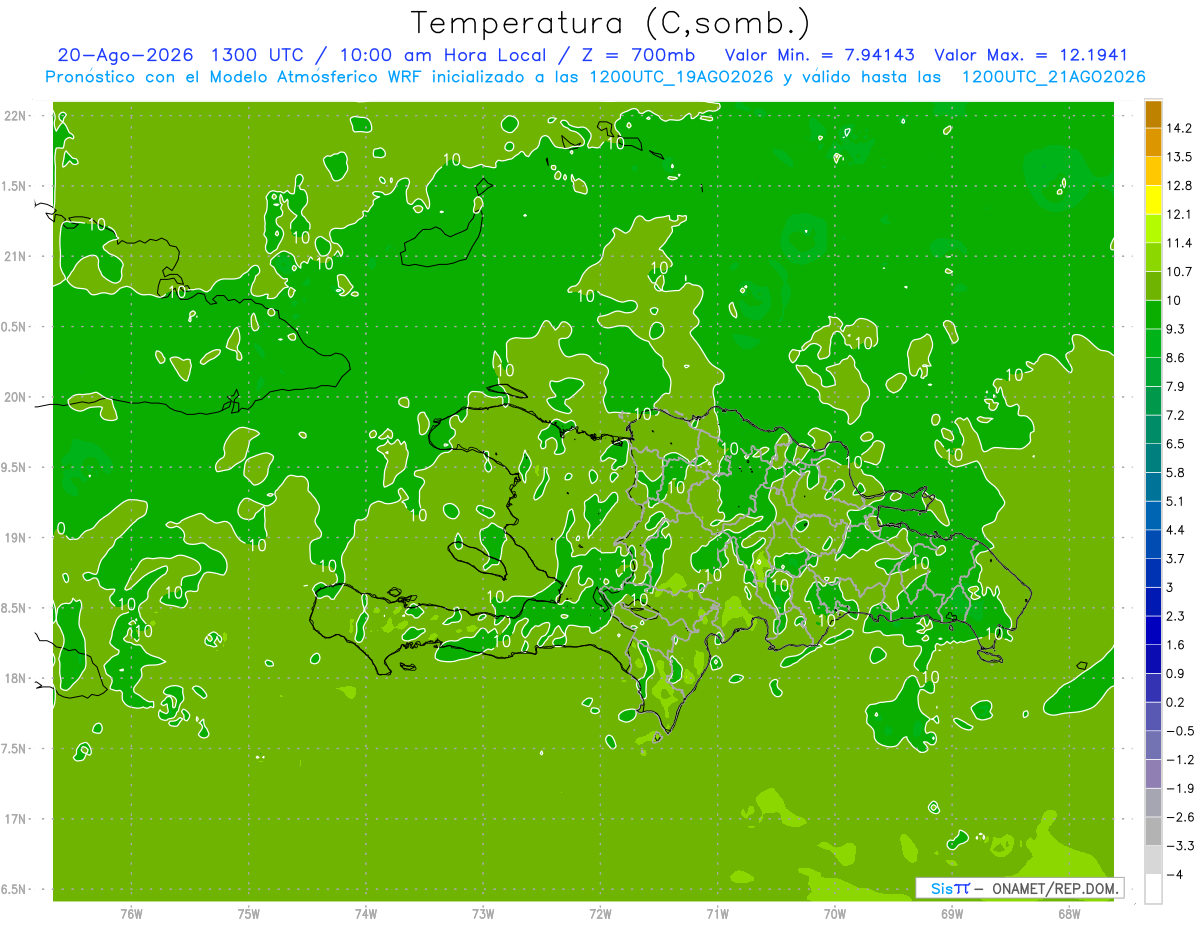
Task: Click the colorbar value '0.9'
Action: pyautogui.click(x=1176, y=674)
